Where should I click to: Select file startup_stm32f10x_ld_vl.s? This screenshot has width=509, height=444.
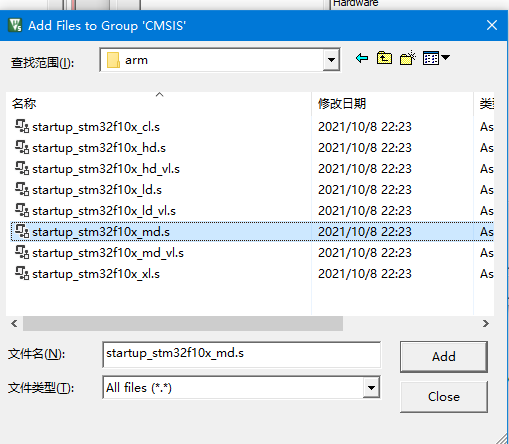[x=104, y=211]
